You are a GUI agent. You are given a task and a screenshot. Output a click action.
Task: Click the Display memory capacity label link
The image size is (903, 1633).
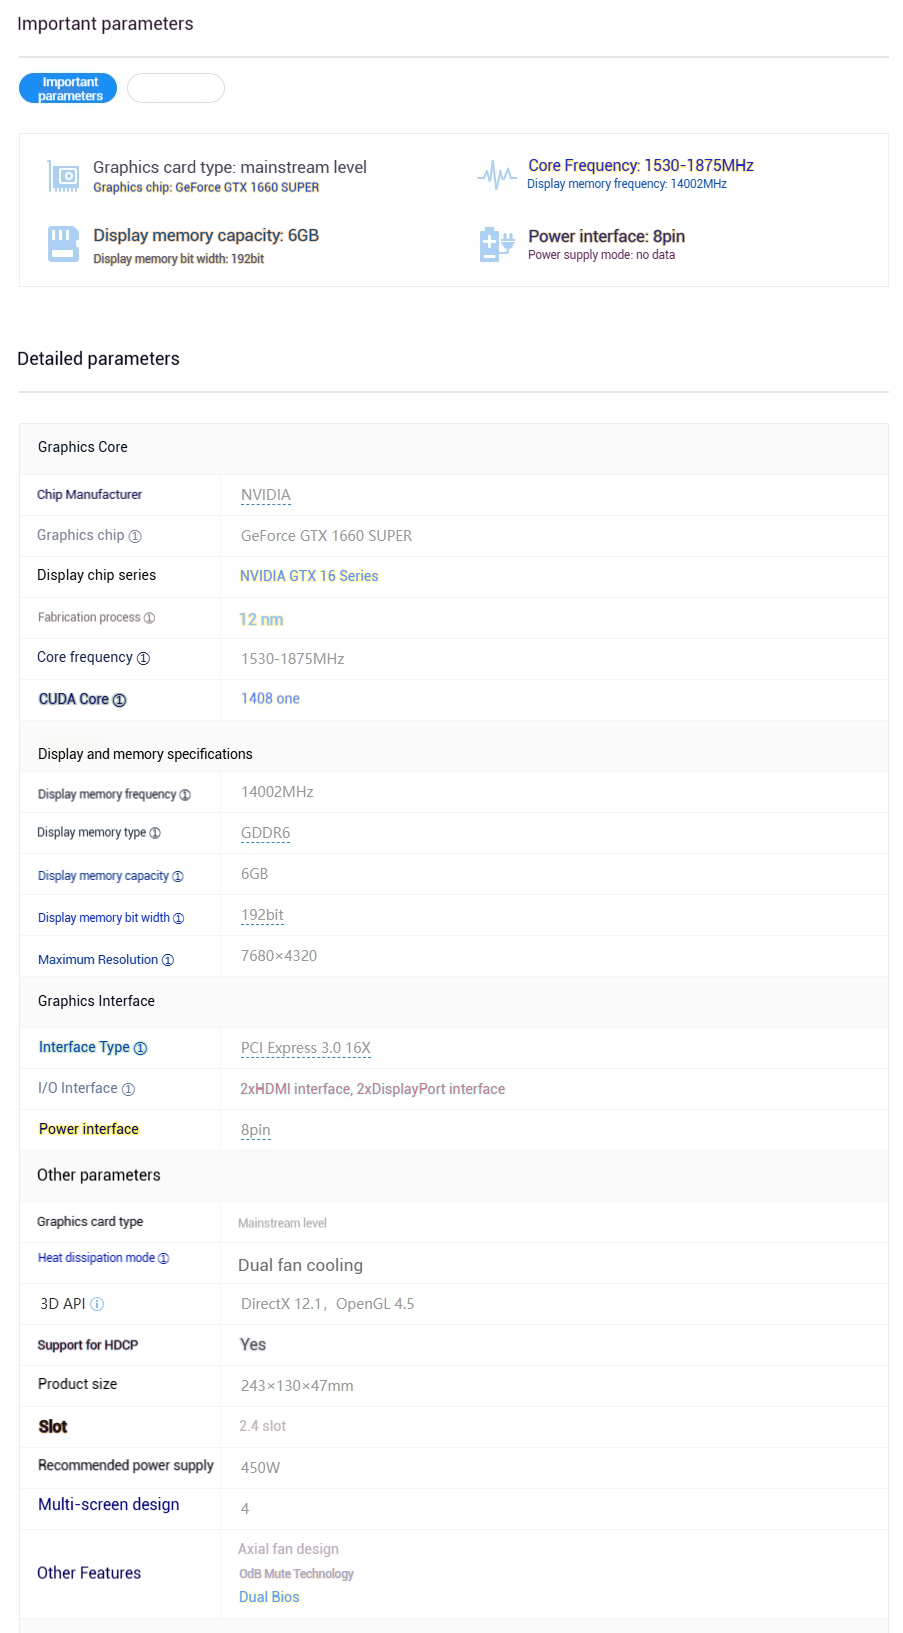click(103, 876)
